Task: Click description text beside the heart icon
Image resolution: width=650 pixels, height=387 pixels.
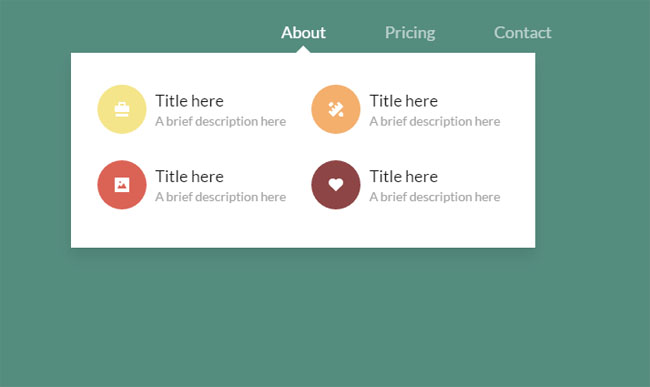Action: click(435, 197)
